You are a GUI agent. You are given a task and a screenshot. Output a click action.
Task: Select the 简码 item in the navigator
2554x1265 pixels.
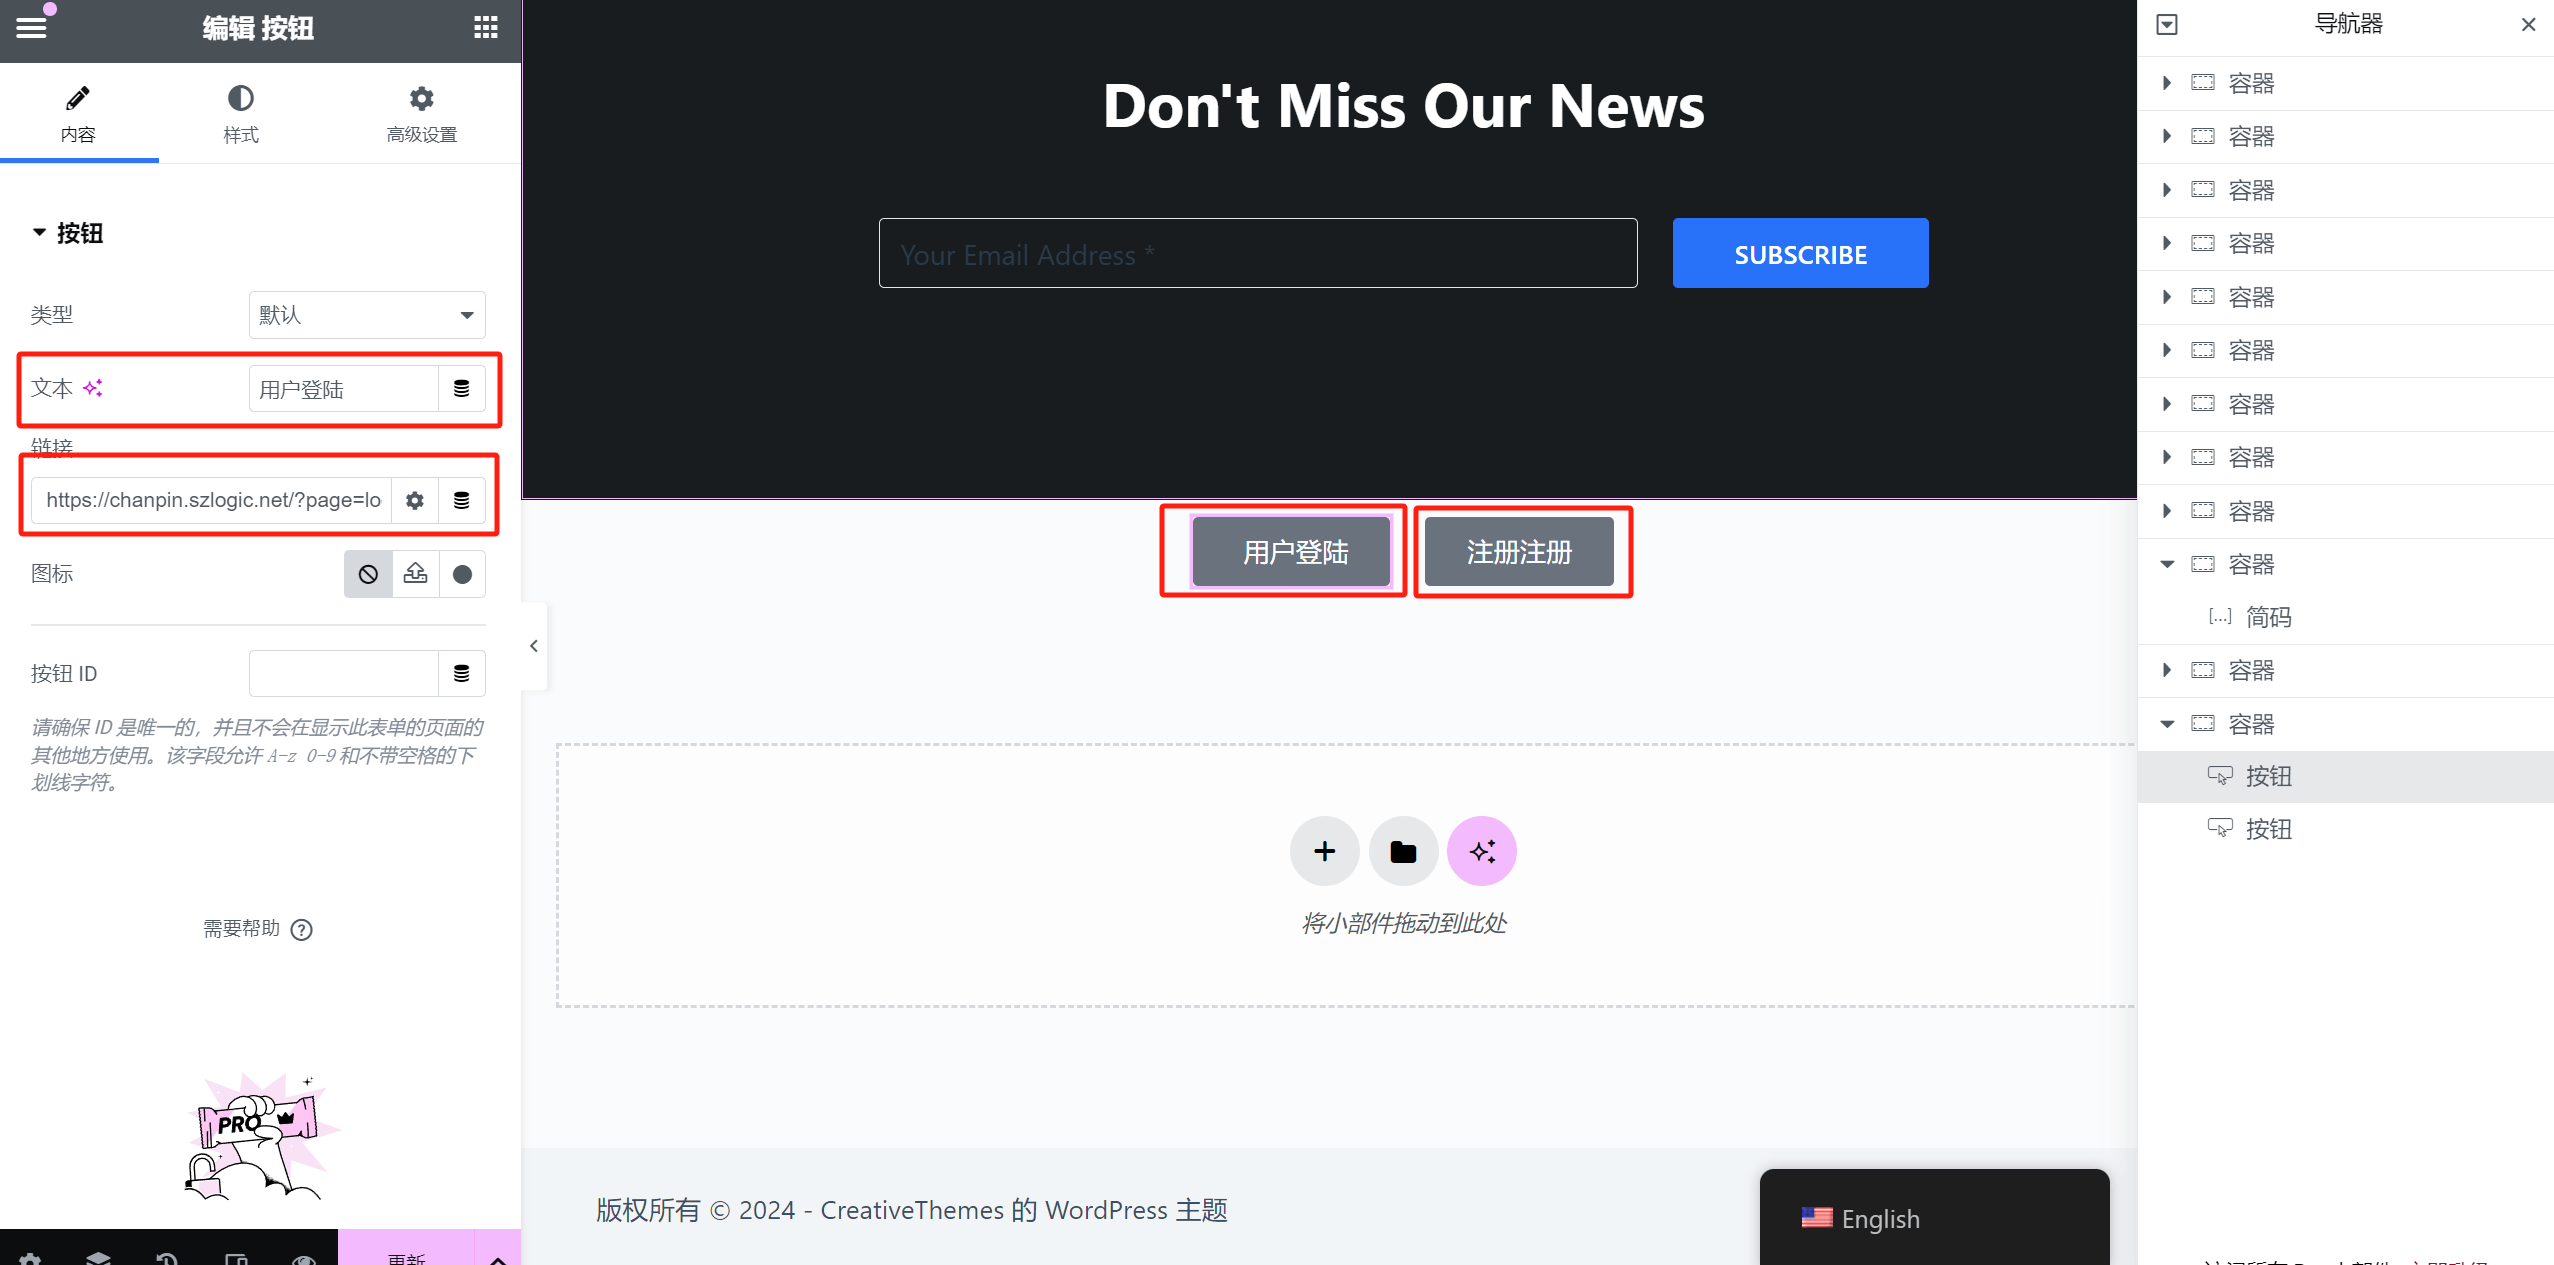pyautogui.click(x=2345, y=617)
